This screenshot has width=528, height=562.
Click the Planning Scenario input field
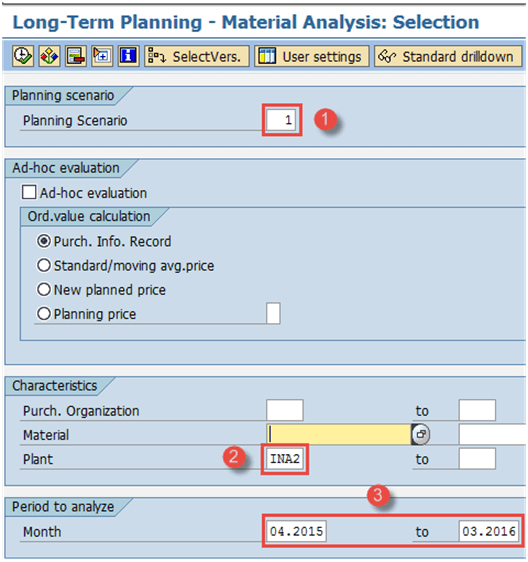click(x=282, y=120)
